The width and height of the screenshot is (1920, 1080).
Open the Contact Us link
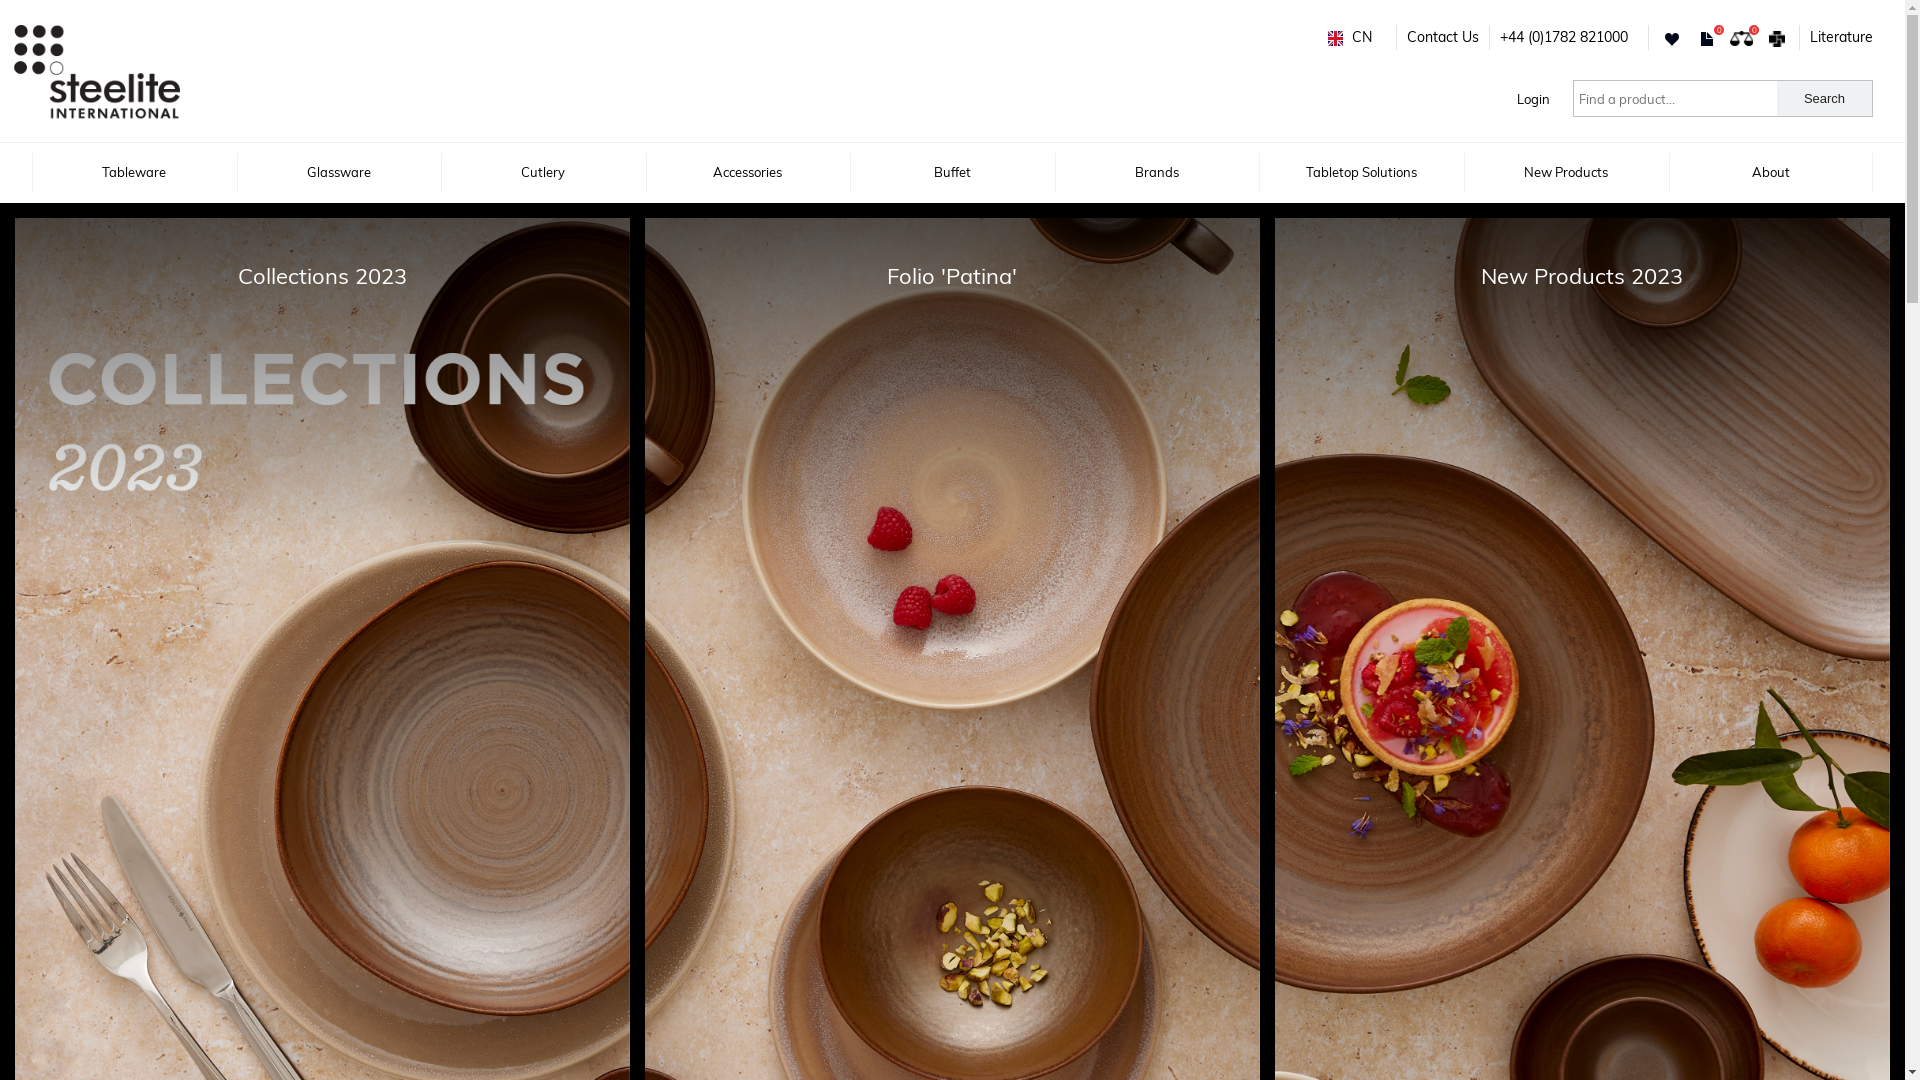coord(1443,37)
